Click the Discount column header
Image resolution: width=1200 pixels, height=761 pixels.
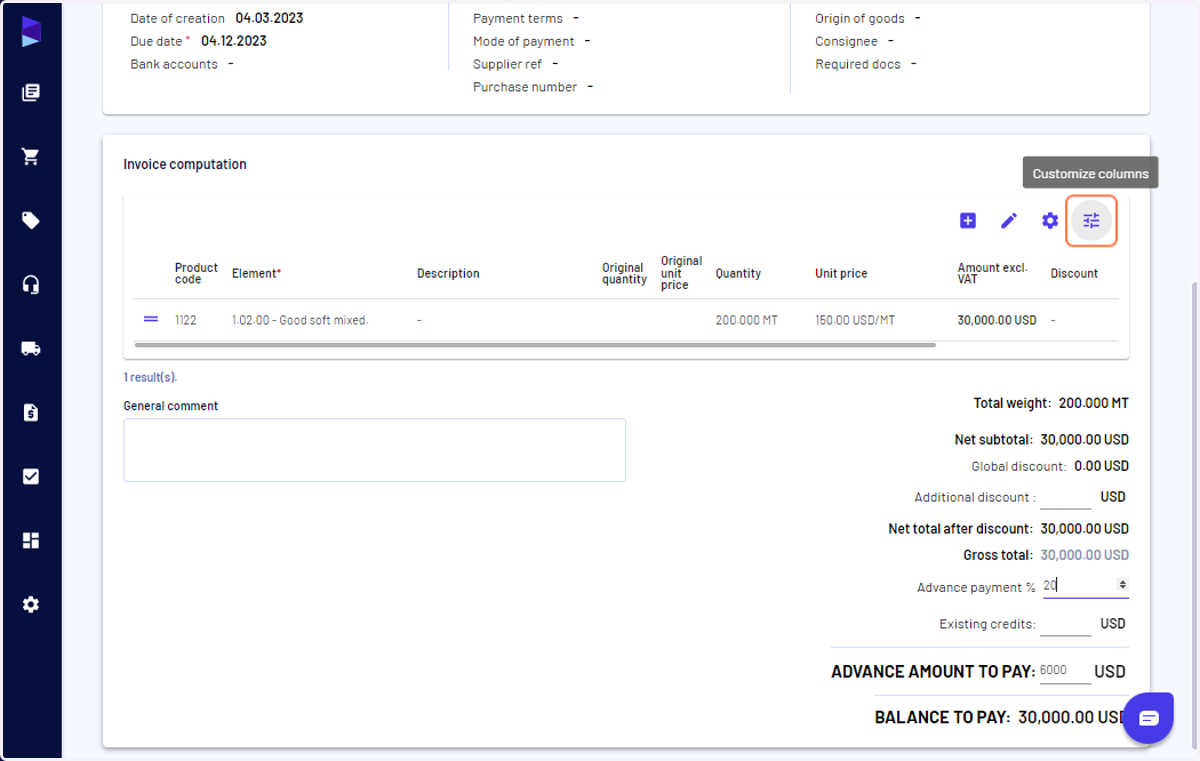pyautogui.click(x=1074, y=273)
